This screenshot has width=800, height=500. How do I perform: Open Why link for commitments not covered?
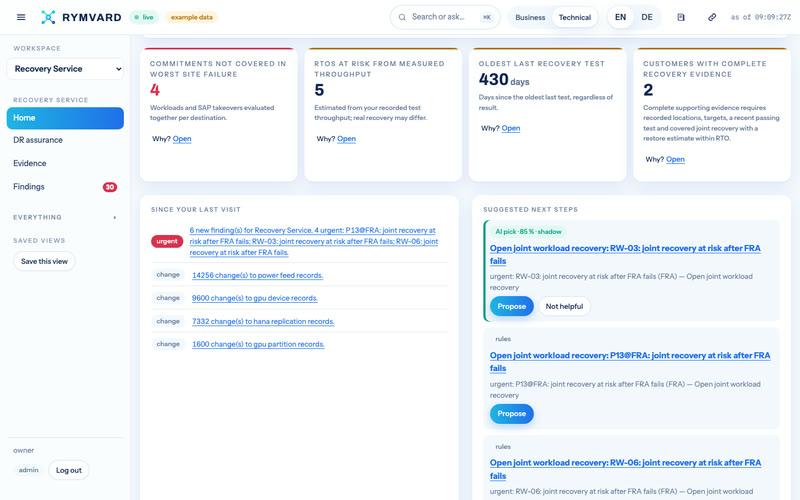[182, 139]
